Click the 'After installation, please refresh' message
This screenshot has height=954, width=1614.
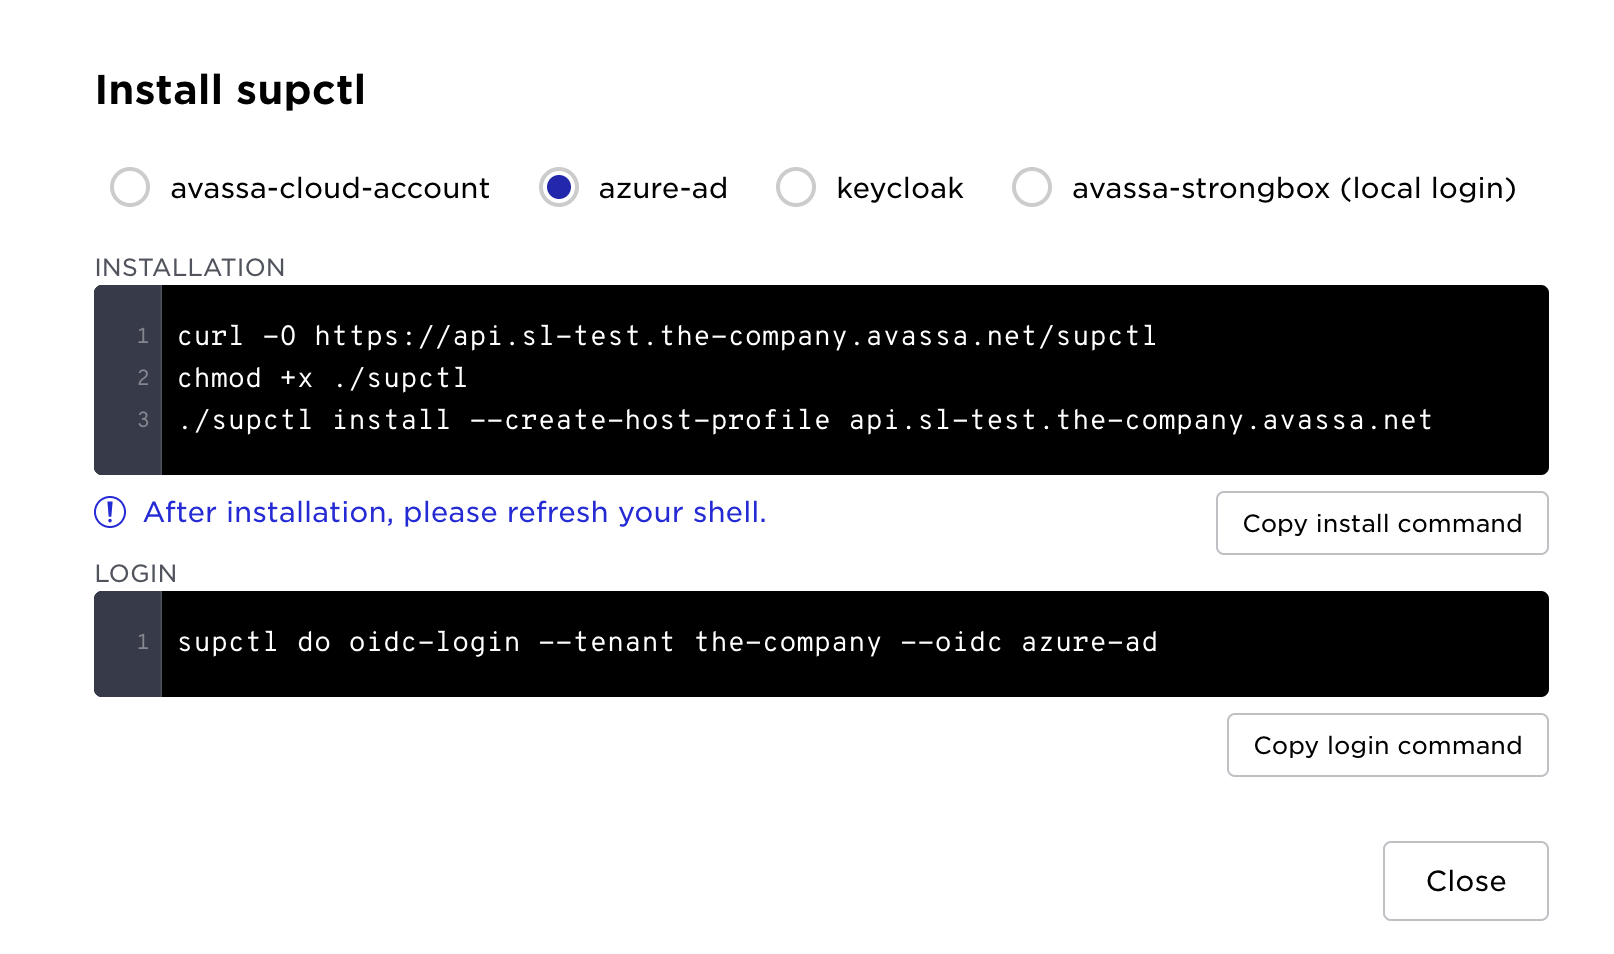(x=455, y=512)
